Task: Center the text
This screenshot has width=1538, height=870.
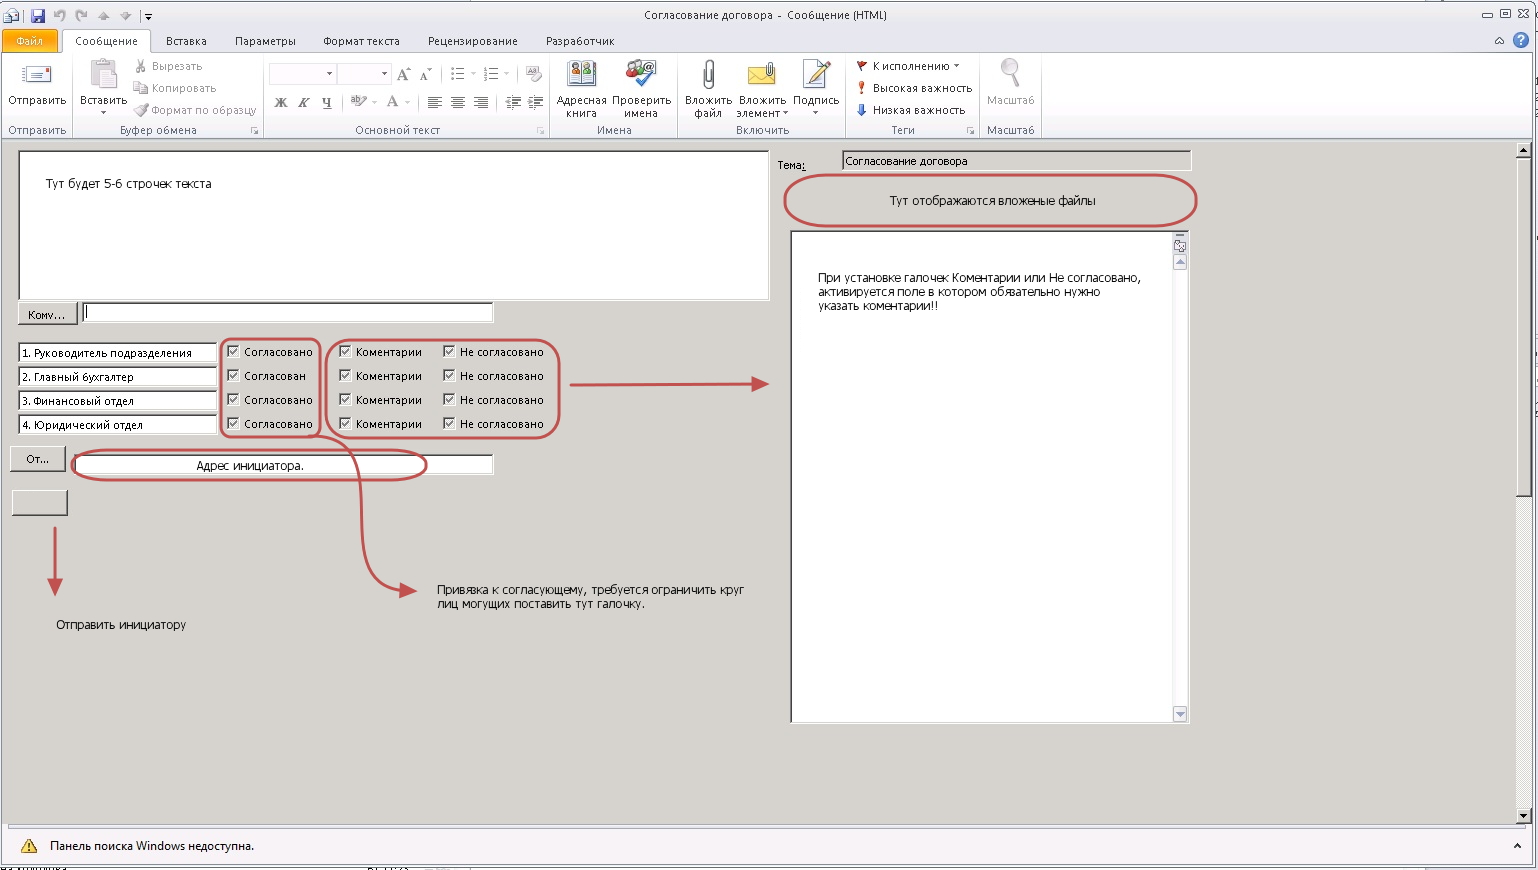Action: [457, 102]
